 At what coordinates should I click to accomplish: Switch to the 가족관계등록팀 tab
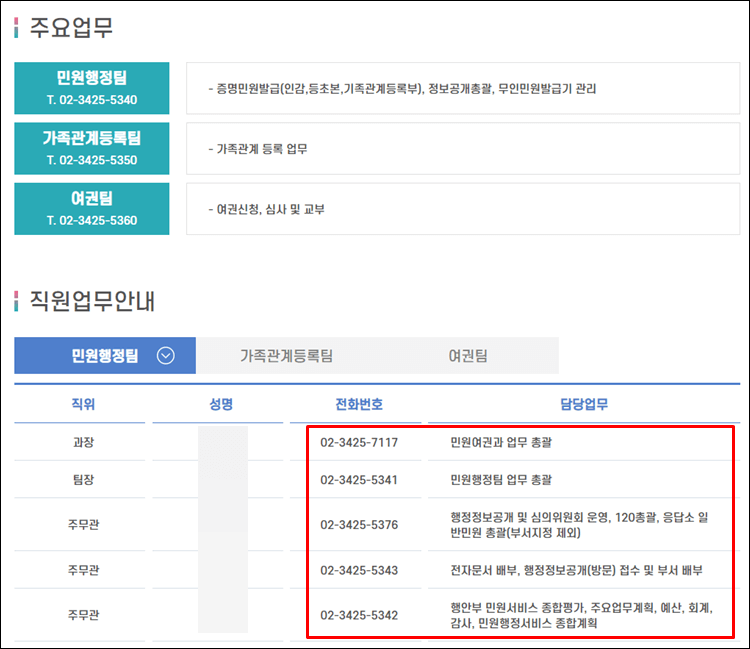pyautogui.click(x=286, y=356)
